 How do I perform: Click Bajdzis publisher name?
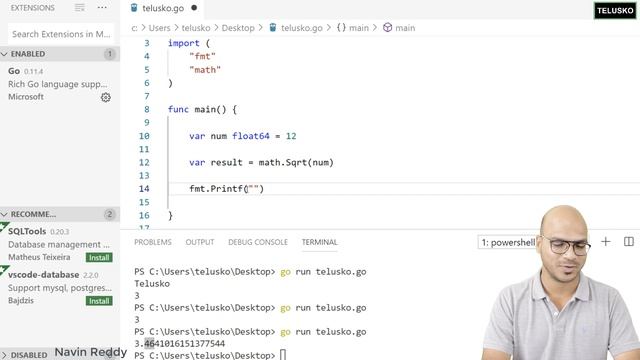click(21, 300)
